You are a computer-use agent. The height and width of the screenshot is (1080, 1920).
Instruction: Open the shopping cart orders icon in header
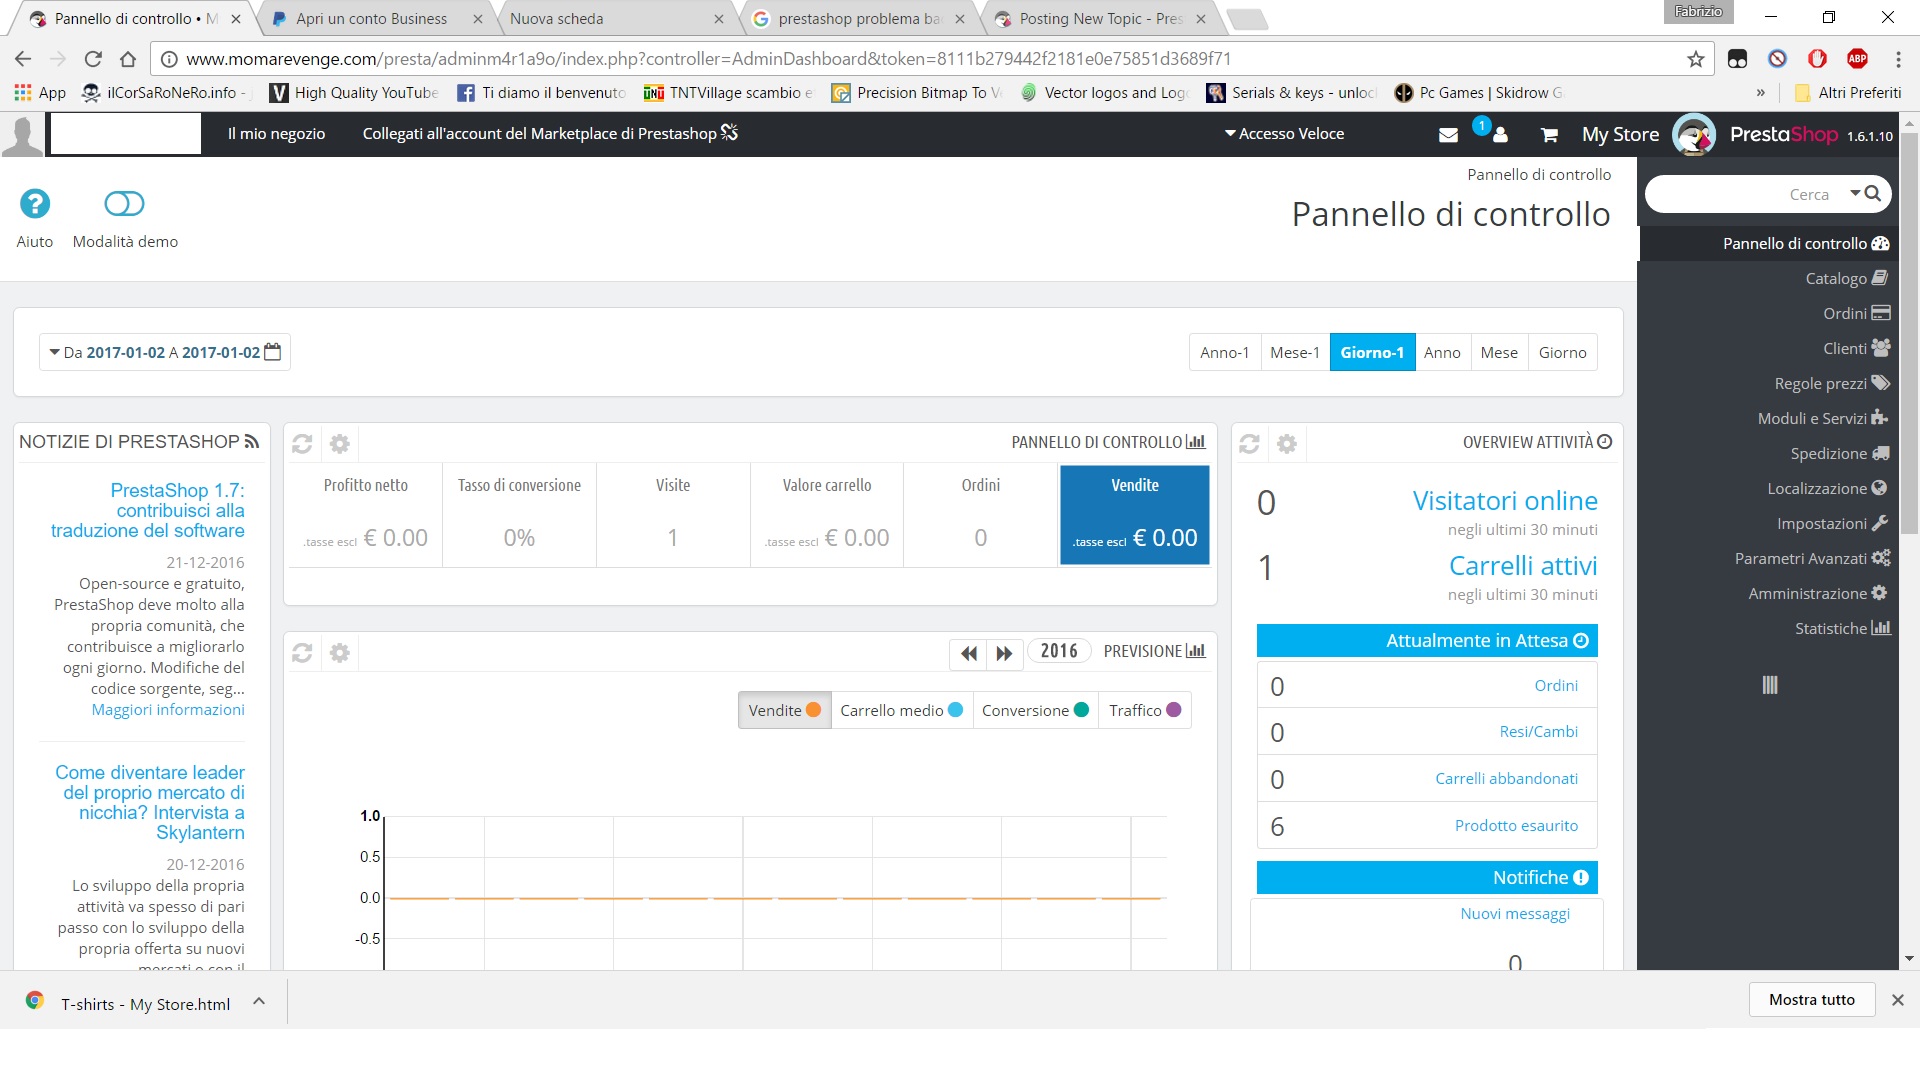(x=1549, y=135)
